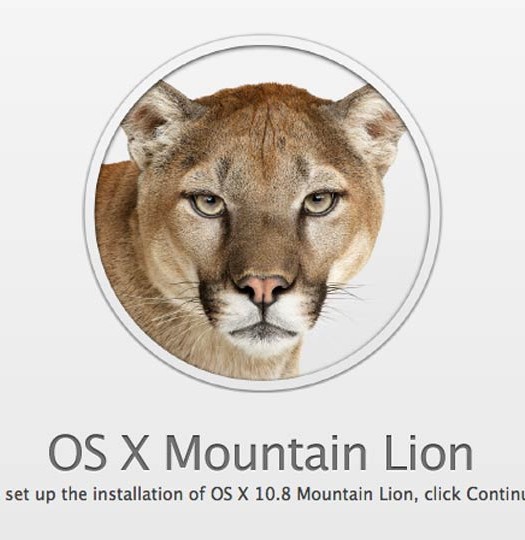Click the "OS X Mountain Lion" title

click(261, 452)
